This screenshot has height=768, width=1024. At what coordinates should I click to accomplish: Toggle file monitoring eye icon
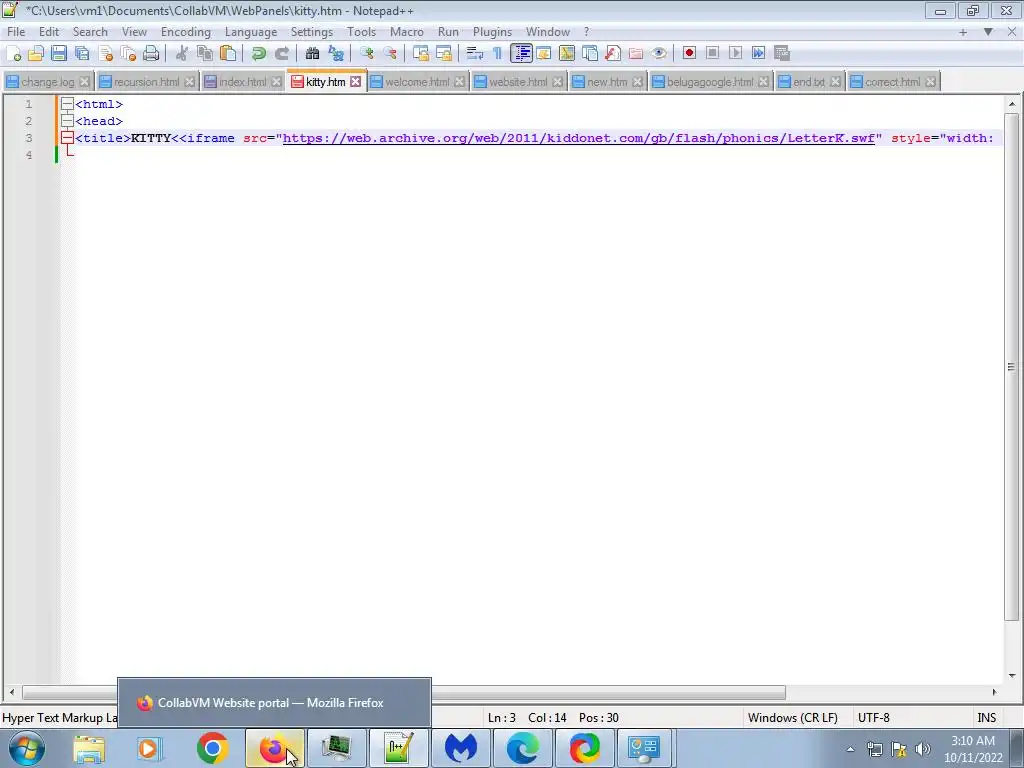[659, 54]
